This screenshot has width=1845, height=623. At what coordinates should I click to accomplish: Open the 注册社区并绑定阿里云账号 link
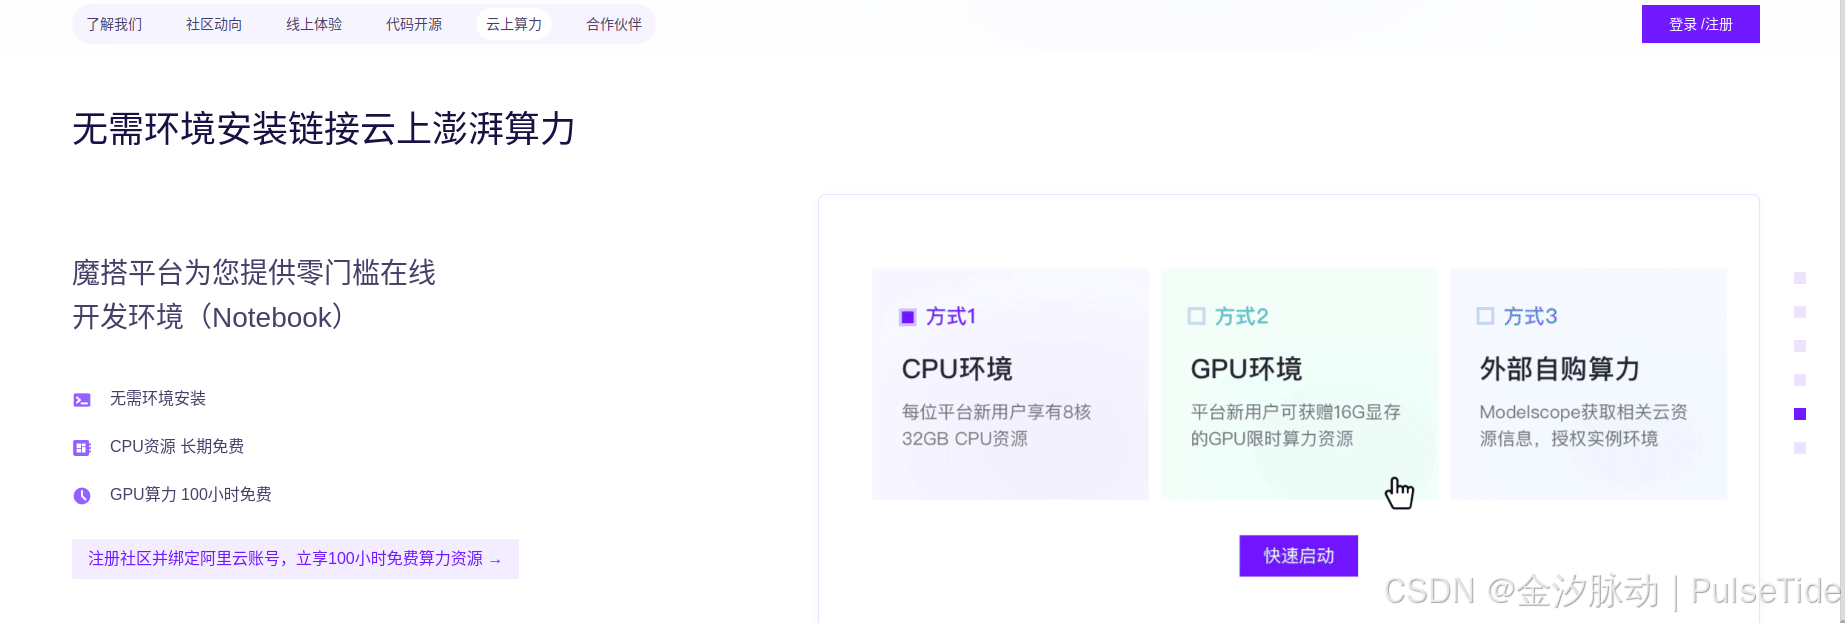295,559
